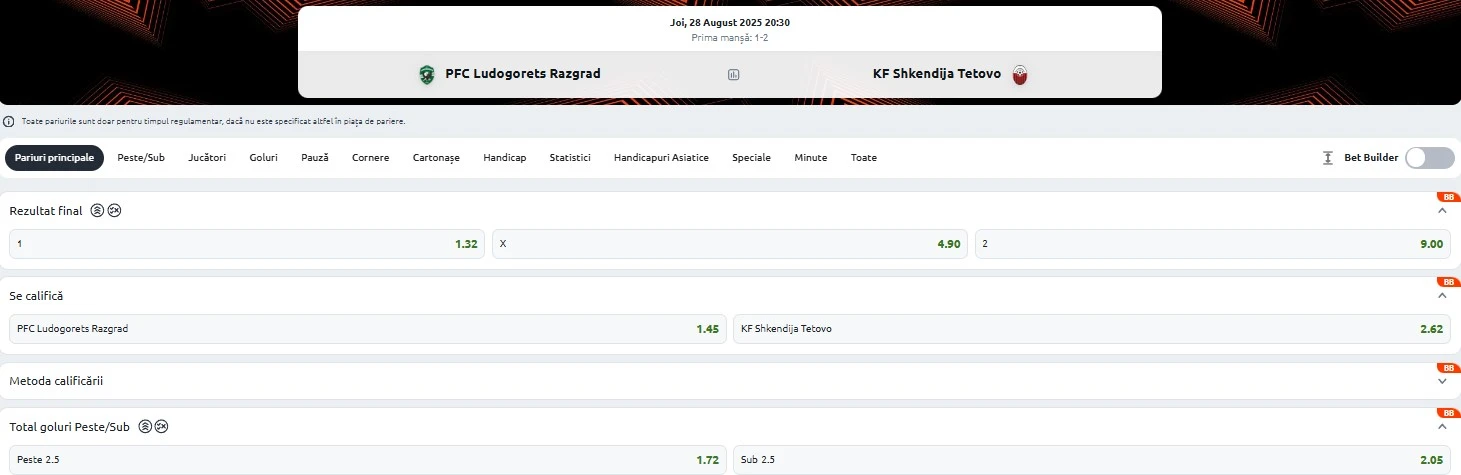Select Sub 2.5 at odds 2.05
The width and height of the screenshot is (1461, 475).
coord(1092,460)
